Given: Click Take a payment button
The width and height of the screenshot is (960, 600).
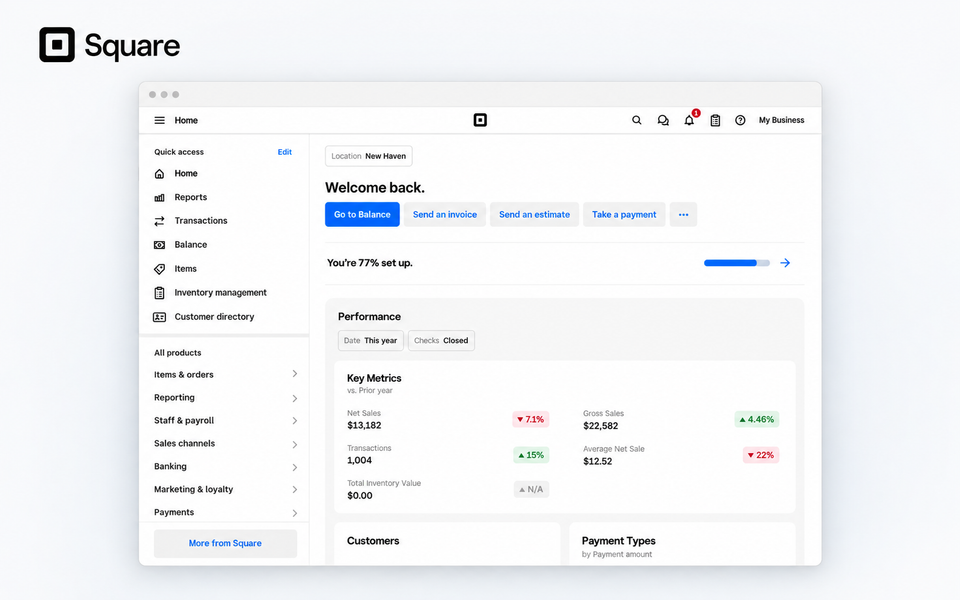Looking at the screenshot, I should point(624,214).
